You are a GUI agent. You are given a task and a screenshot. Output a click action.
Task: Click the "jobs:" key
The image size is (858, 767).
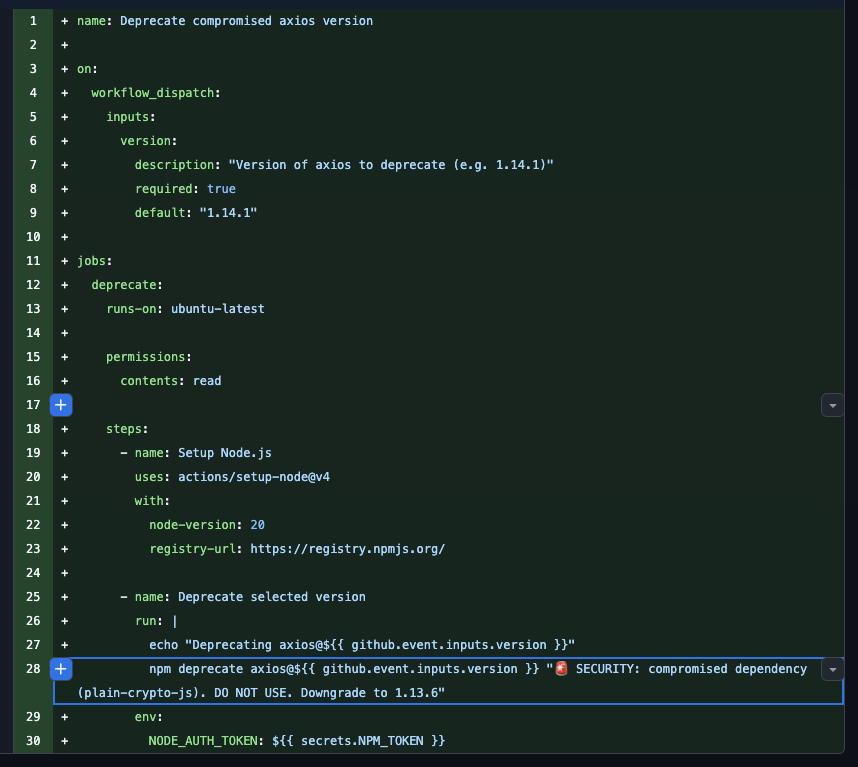(x=95, y=261)
